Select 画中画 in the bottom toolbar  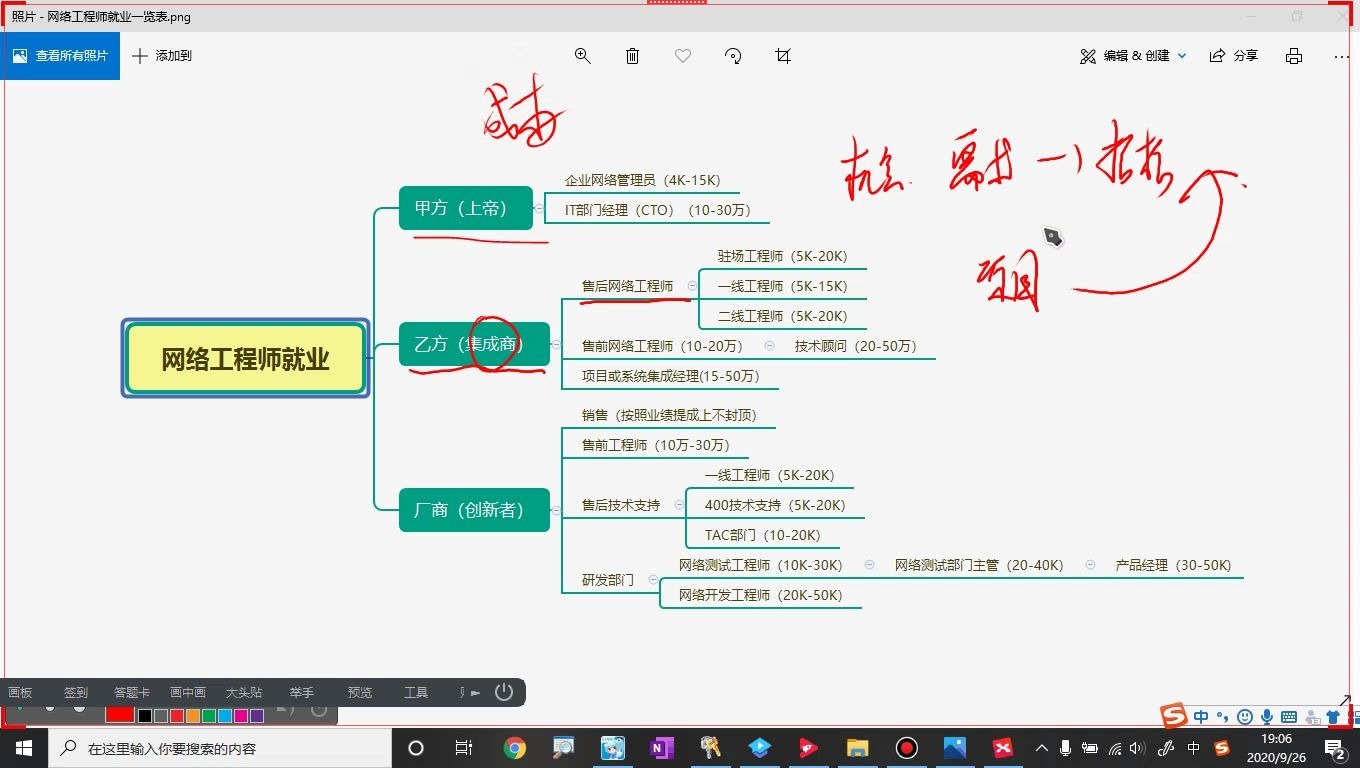point(188,692)
